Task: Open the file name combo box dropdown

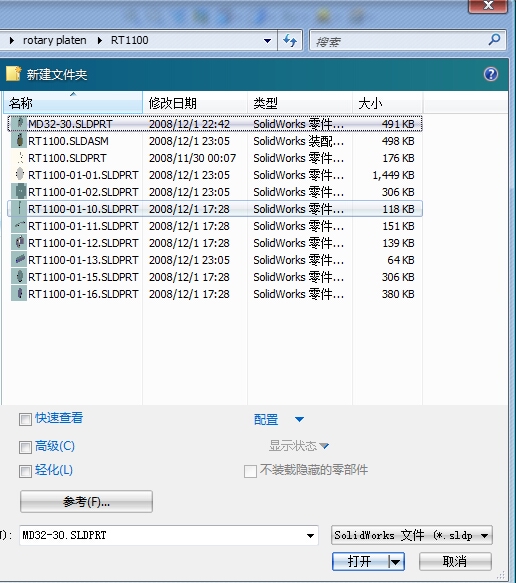Action: tap(310, 536)
